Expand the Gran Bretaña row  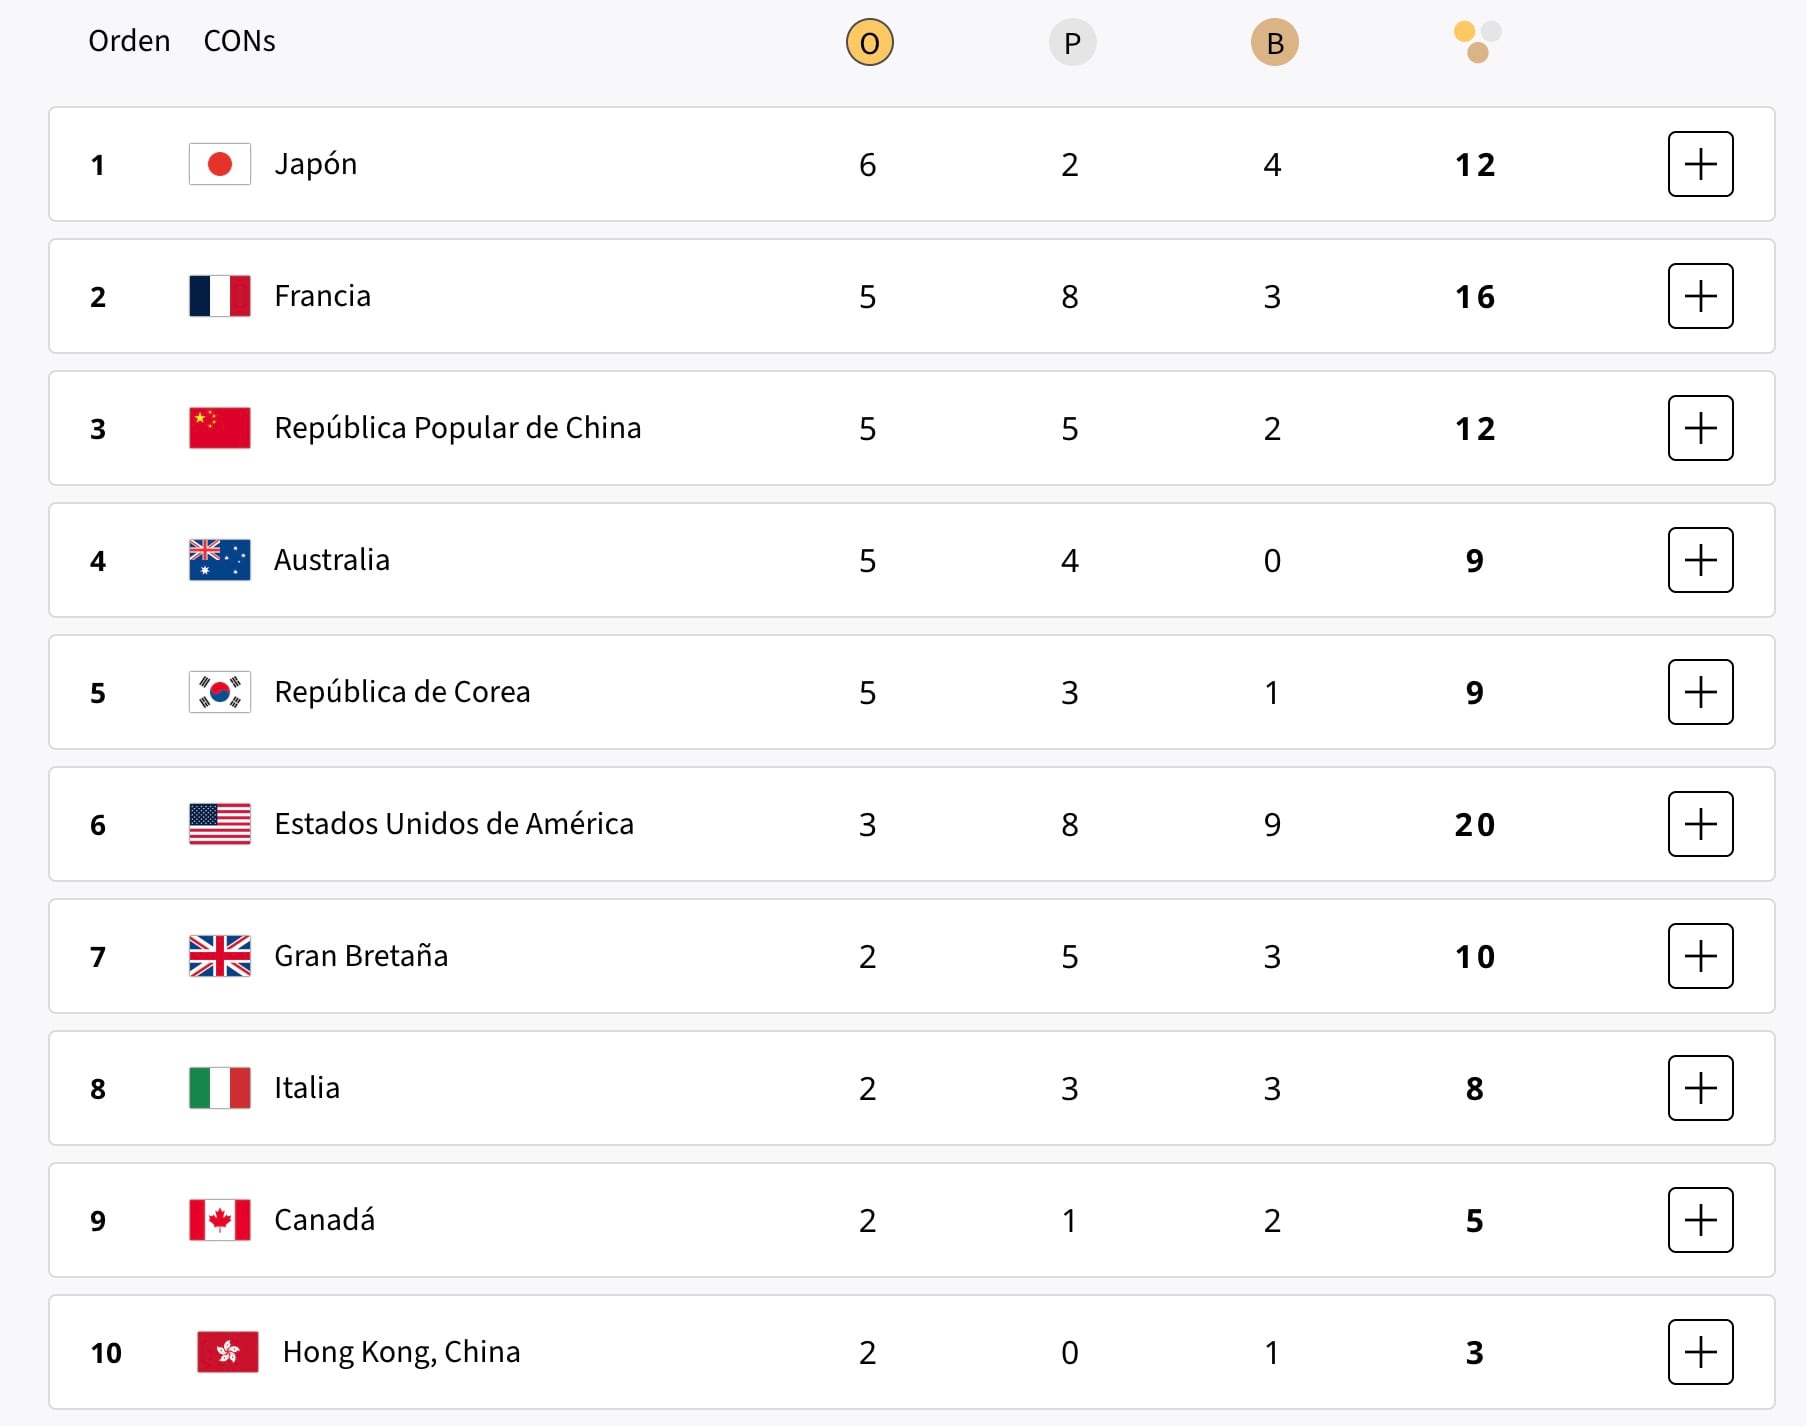[x=1700, y=956]
